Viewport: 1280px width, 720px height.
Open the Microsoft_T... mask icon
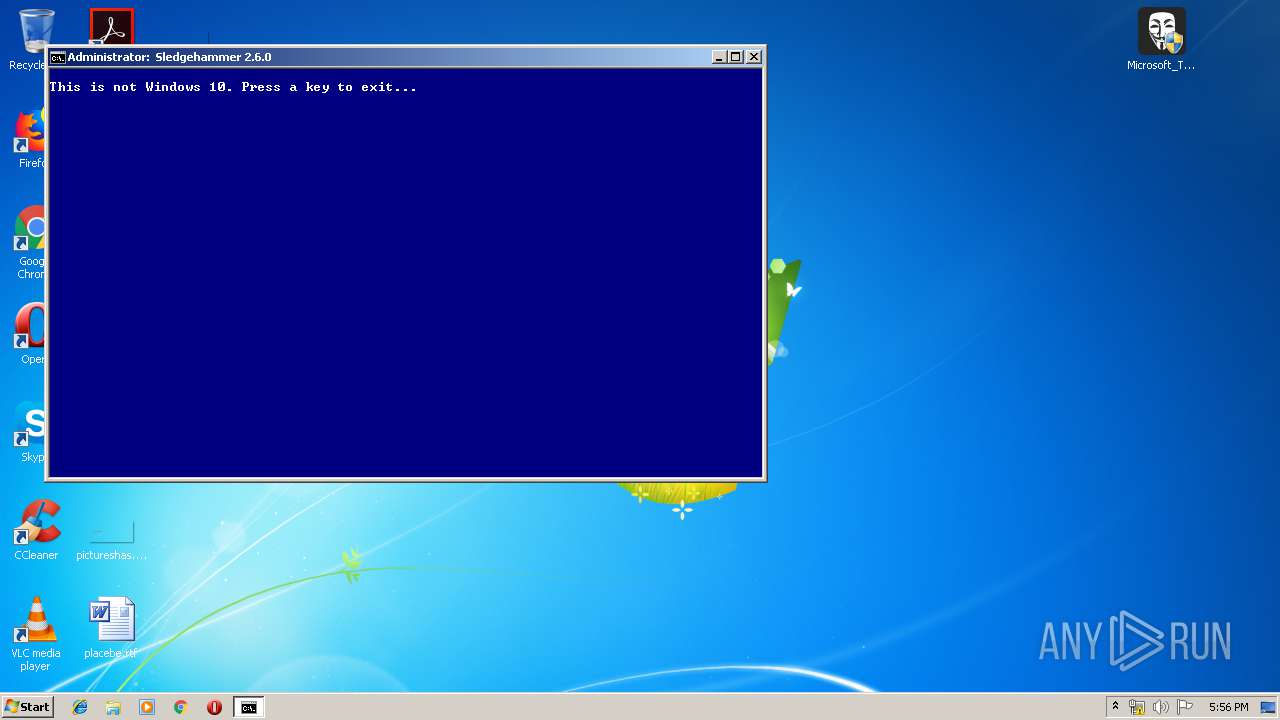click(1161, 40)
